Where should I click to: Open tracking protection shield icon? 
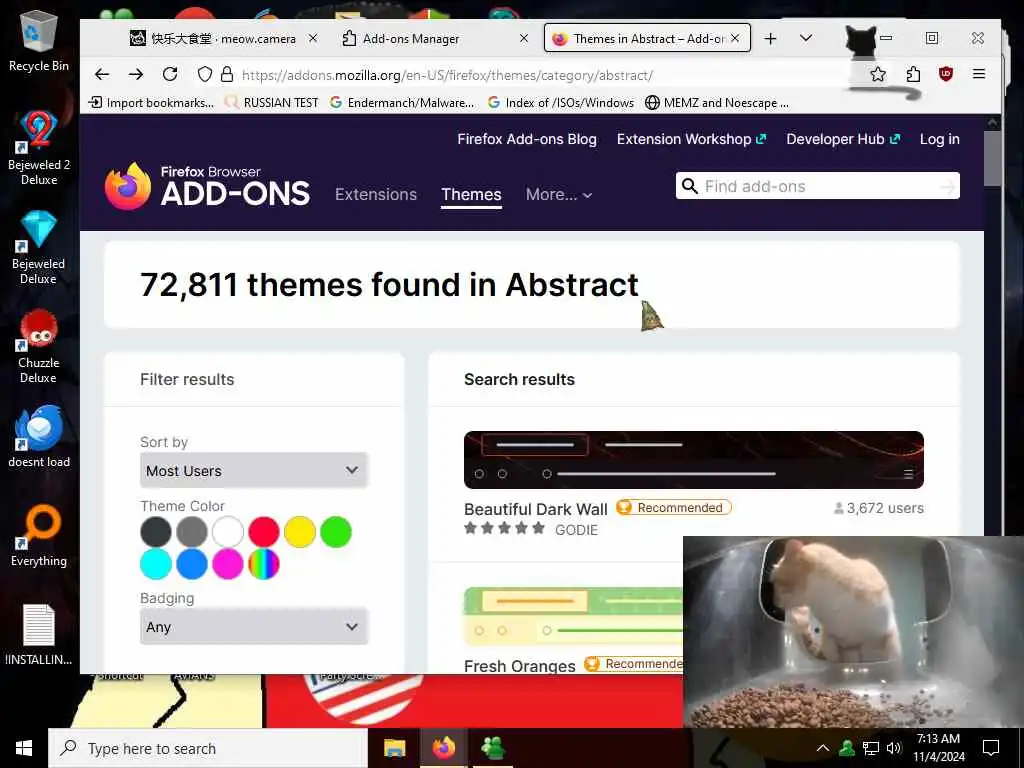(205, 74)
